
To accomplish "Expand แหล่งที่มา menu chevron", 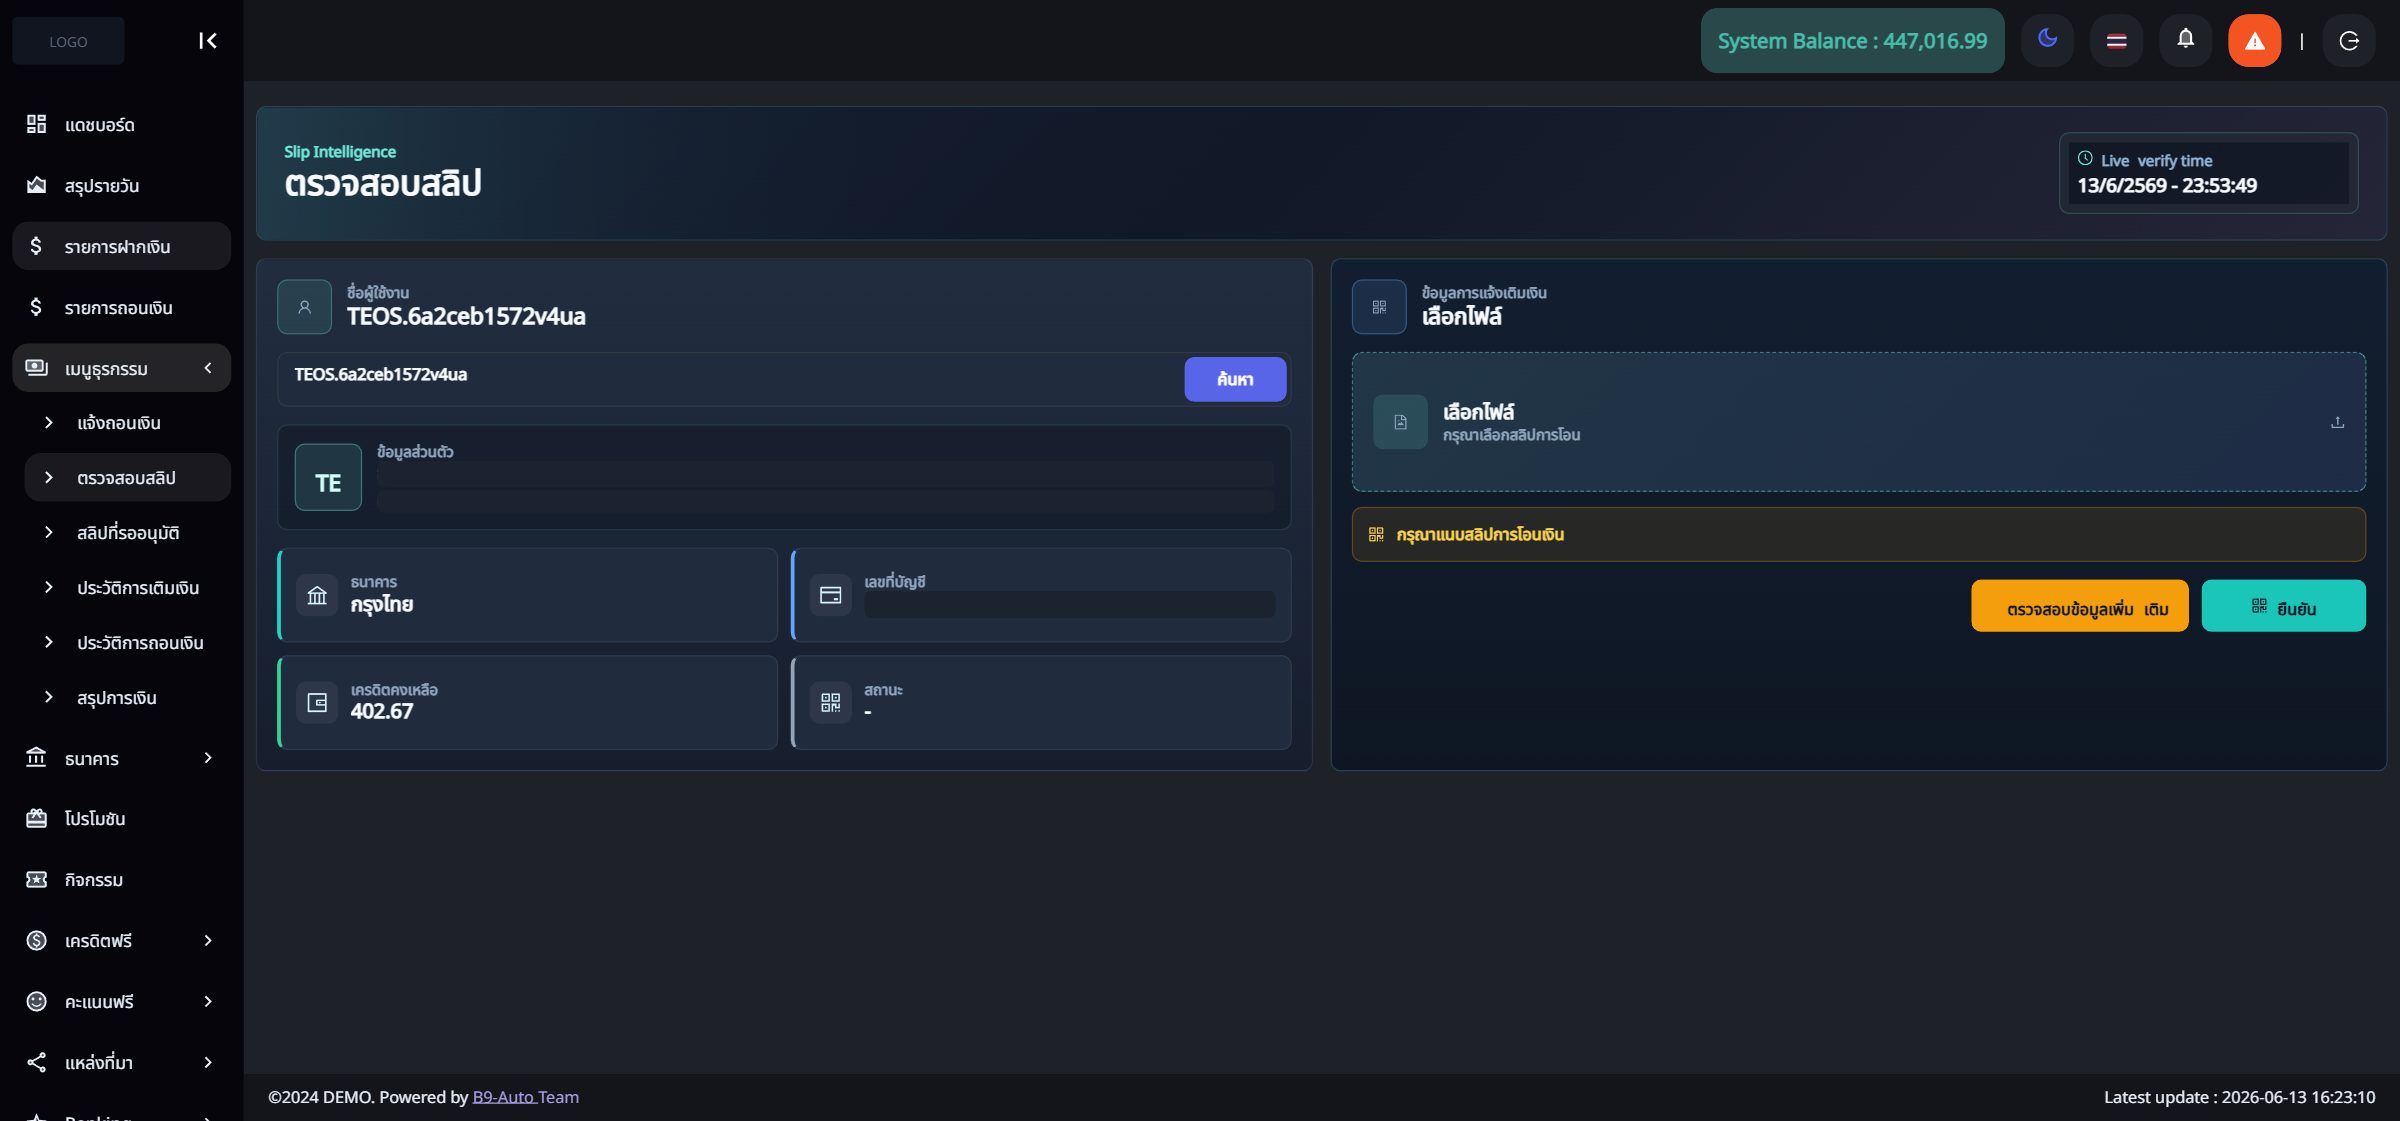I will pyautogui.click(x=207, y=1063).
